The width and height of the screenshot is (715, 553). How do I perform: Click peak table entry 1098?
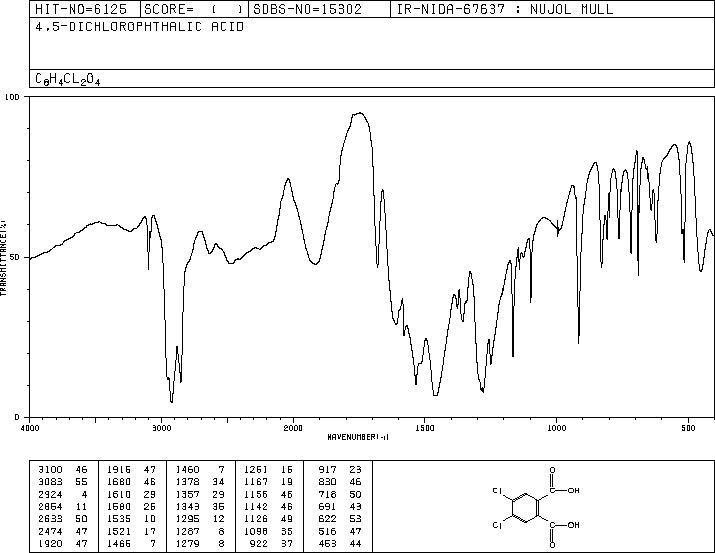coord(269,532)
